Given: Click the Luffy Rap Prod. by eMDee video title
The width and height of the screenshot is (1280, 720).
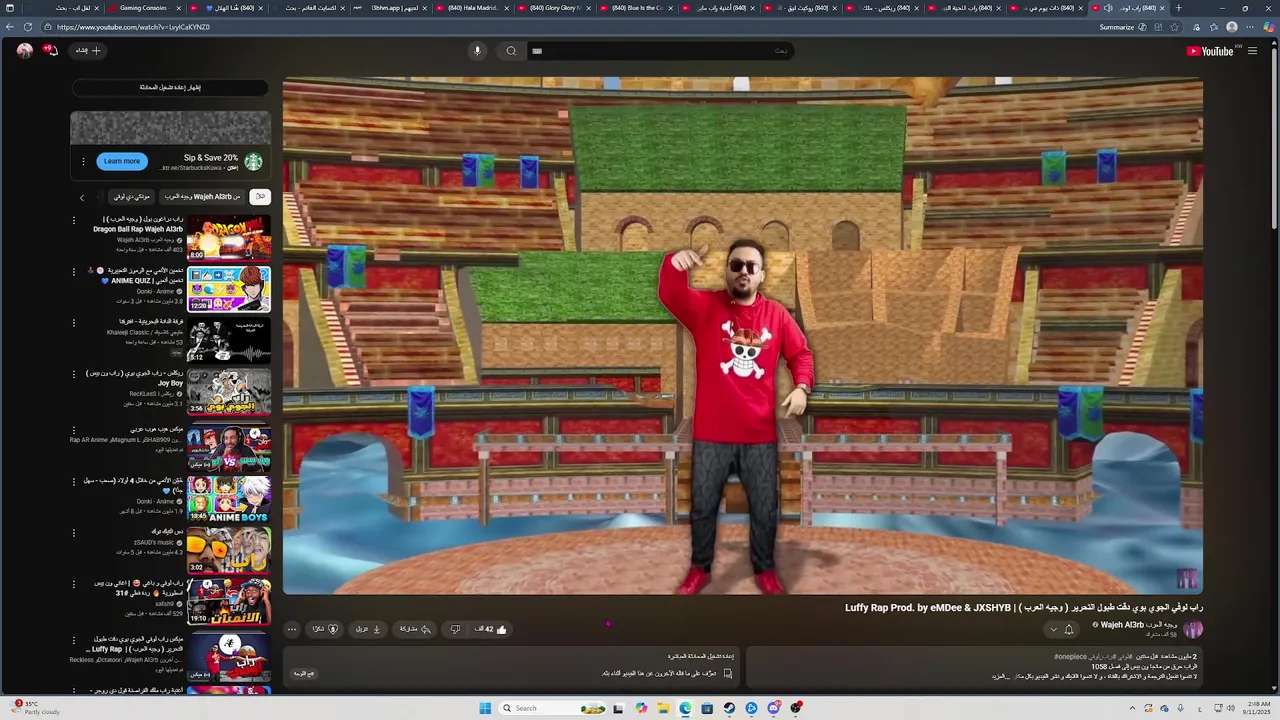Looking at the screenshot, I should pos(1023,607).
